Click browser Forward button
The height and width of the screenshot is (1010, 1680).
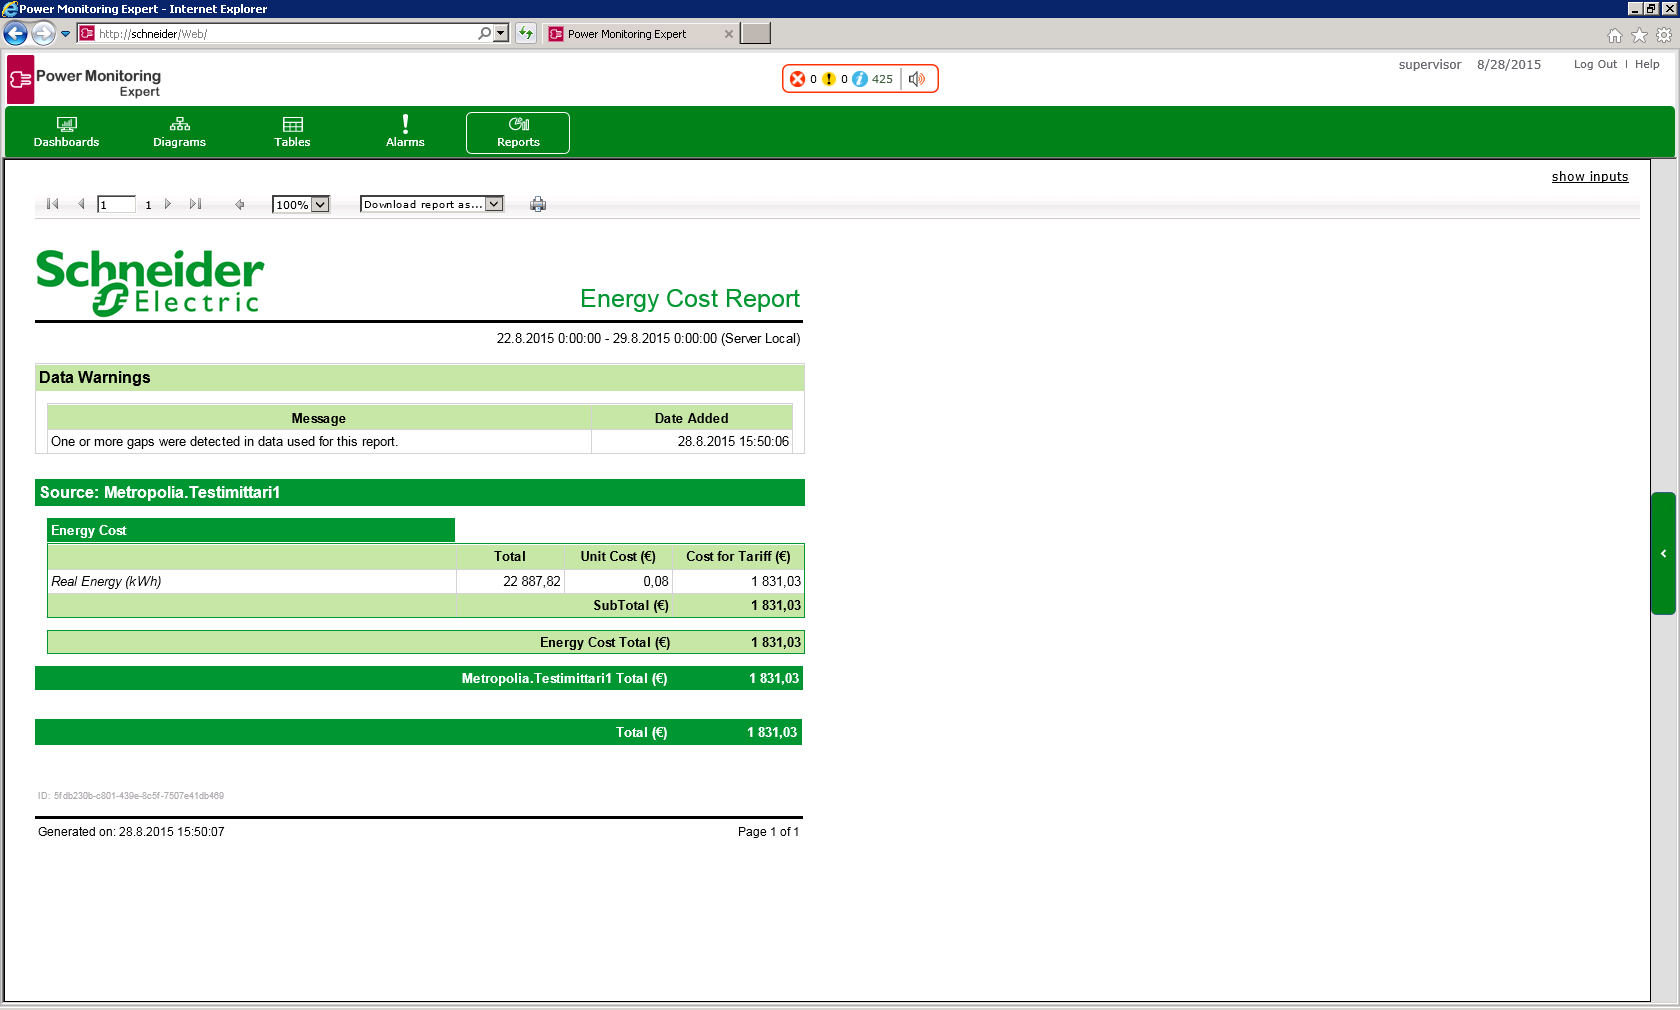[x=43, y=34]
